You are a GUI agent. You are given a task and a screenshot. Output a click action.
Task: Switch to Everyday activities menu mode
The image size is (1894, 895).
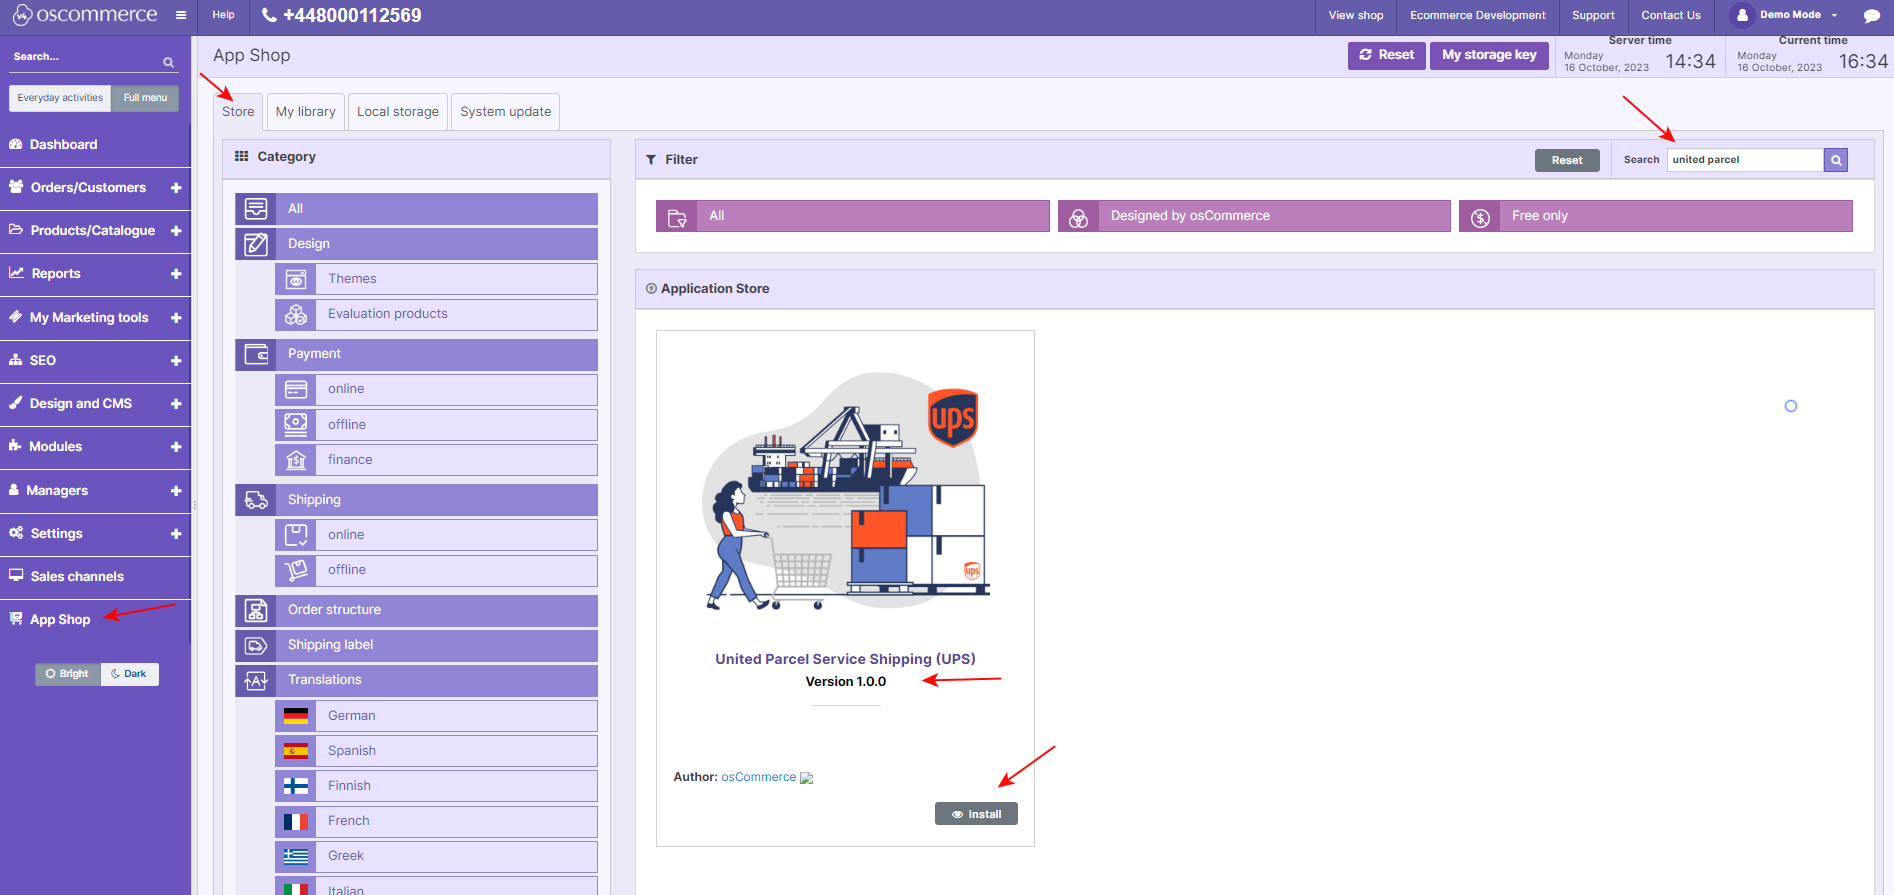[60, 98]
